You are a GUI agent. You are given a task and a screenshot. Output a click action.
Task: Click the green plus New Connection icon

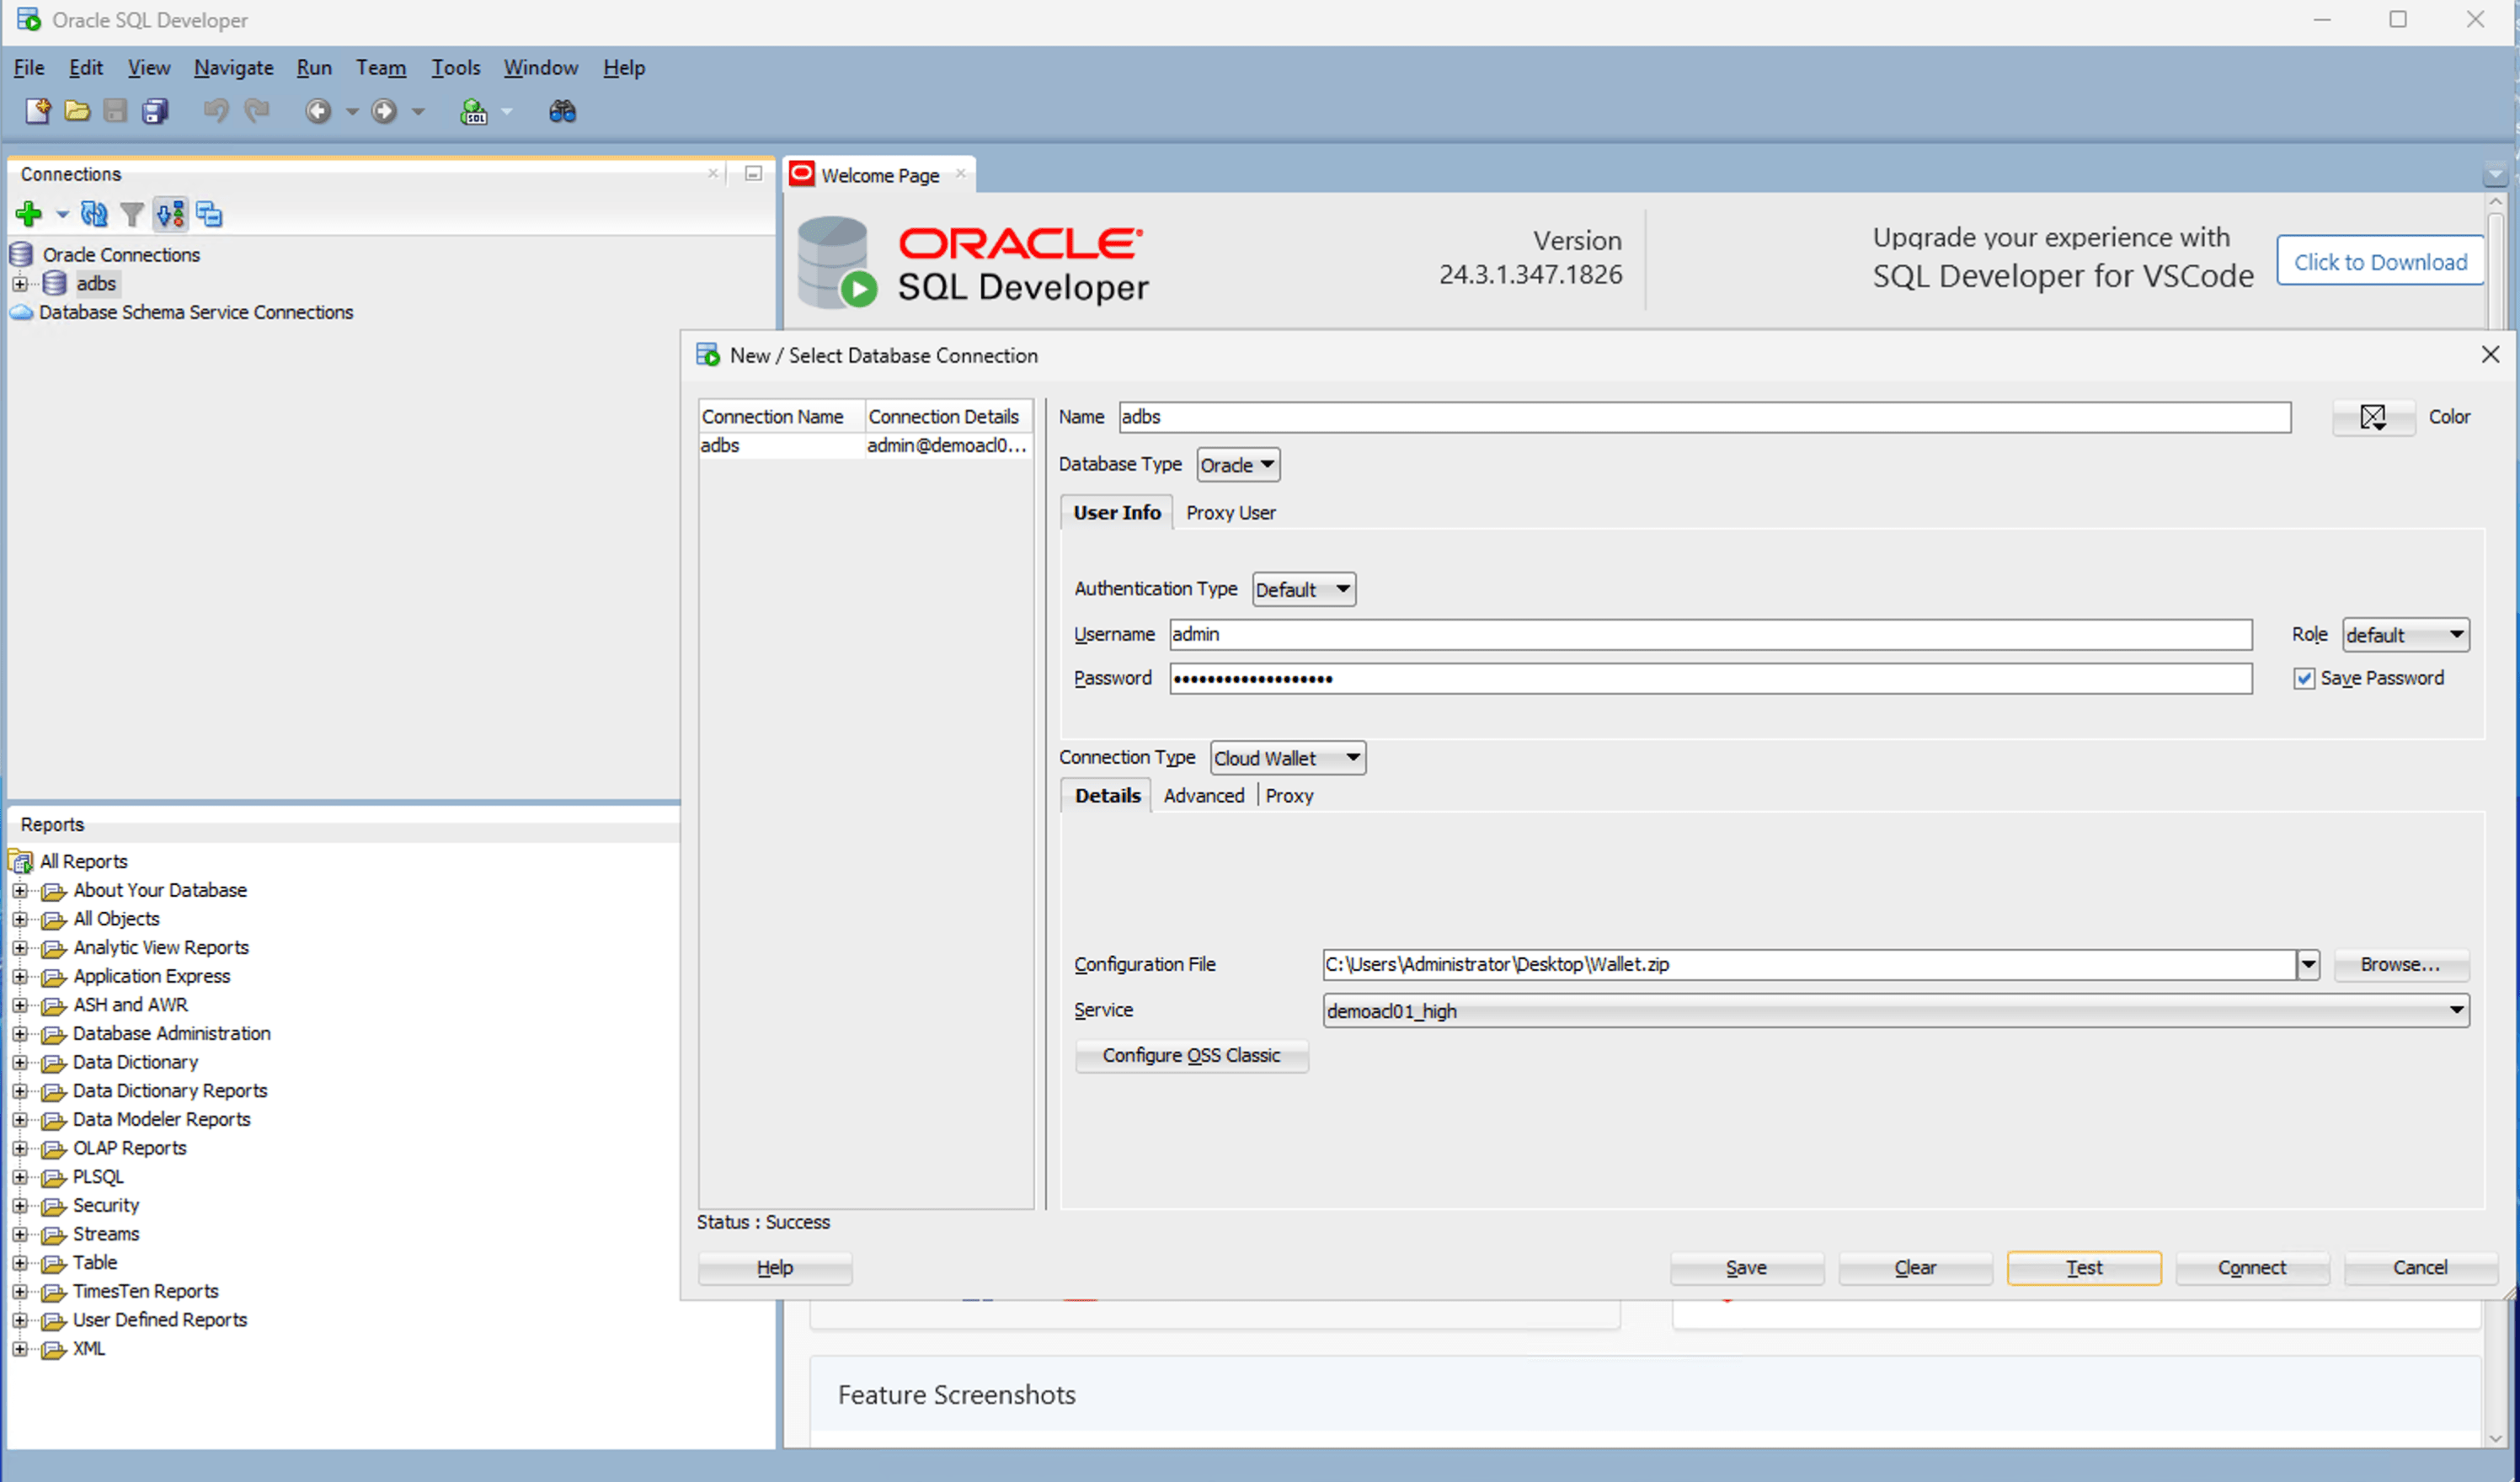click(29, 214)
